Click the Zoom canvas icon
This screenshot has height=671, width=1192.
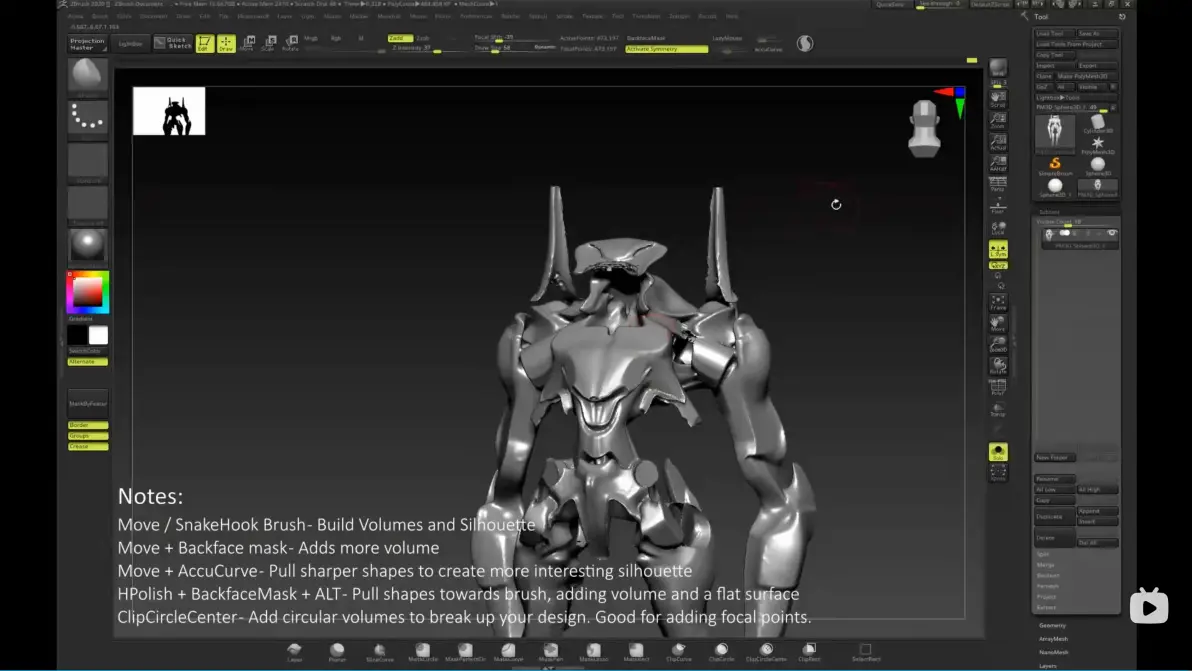click(x=998, y=120)
